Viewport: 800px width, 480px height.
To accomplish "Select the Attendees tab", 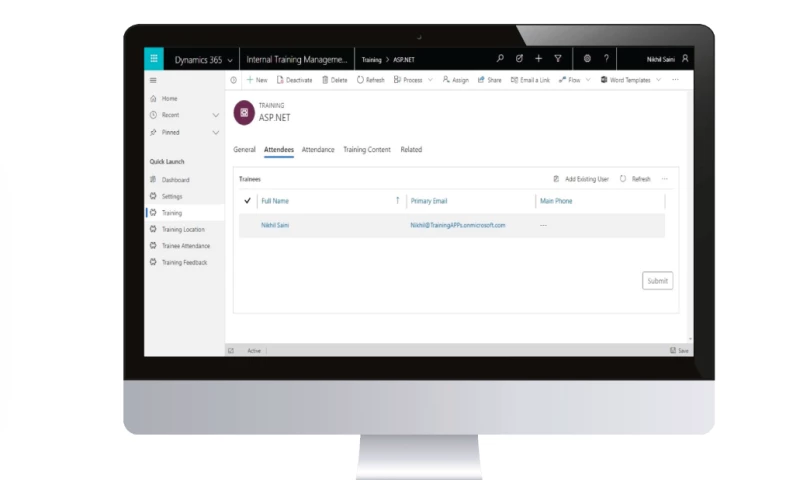I will pos(279,149).
